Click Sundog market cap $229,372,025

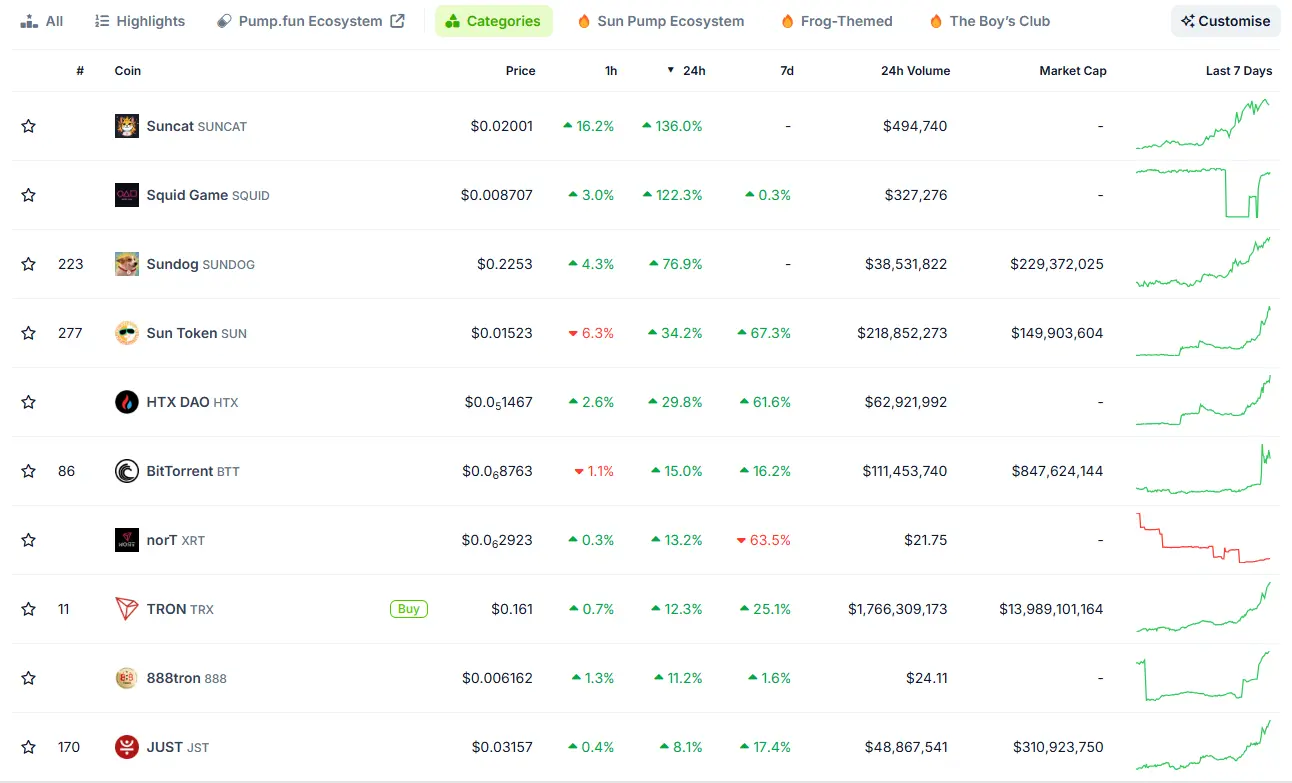pyautogui.click(x=1057, y=264)
